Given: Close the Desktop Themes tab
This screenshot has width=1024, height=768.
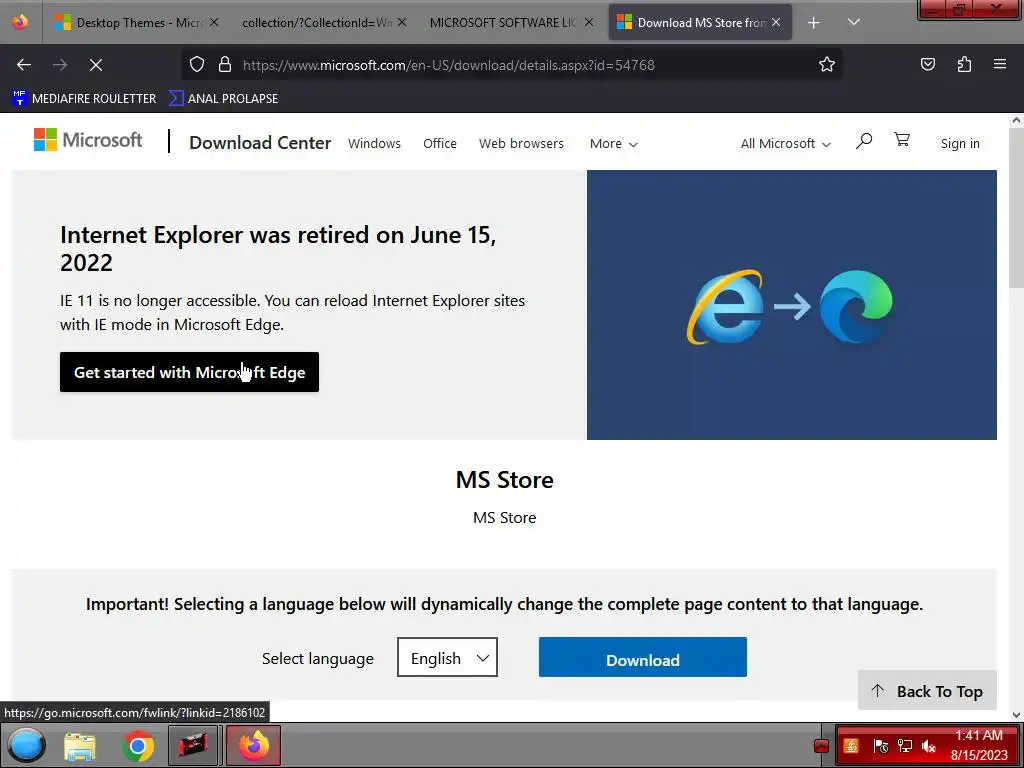Looking at the screenshot, I should tap(214, 23).
